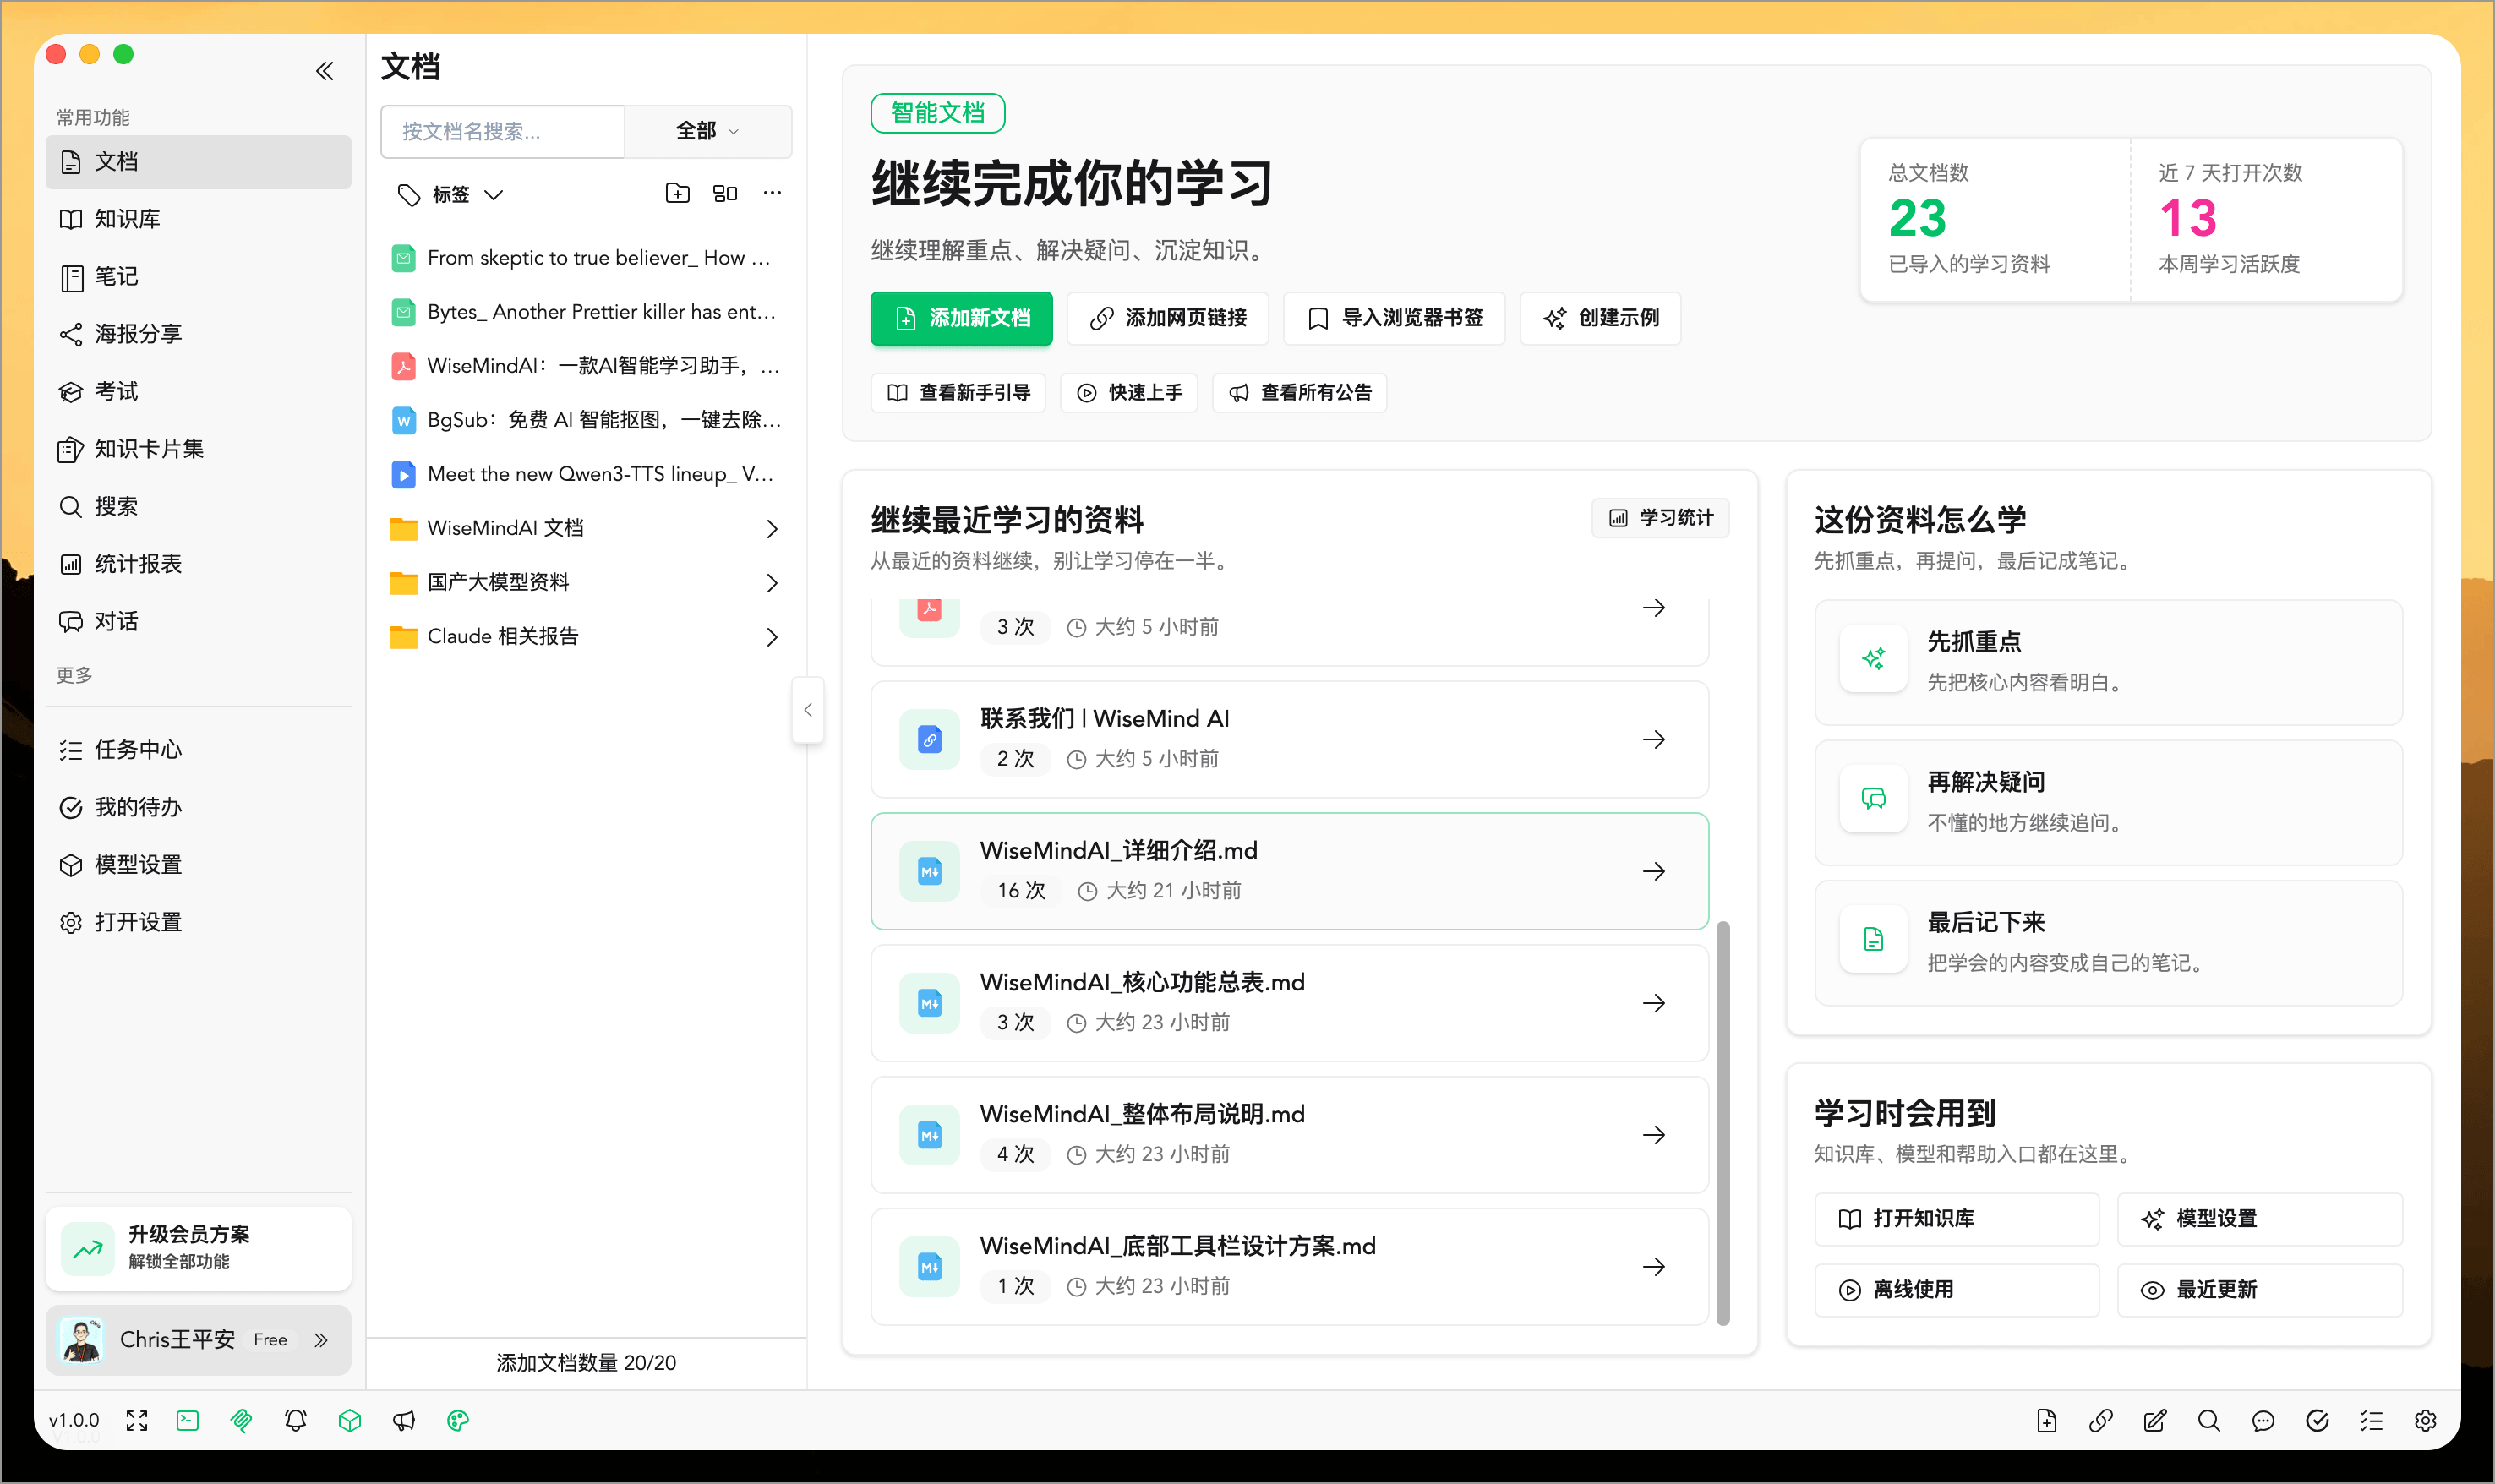Open the 全部 filter dropdown
Viewport: 2495px width, 1484px height.
pos(707,131)
